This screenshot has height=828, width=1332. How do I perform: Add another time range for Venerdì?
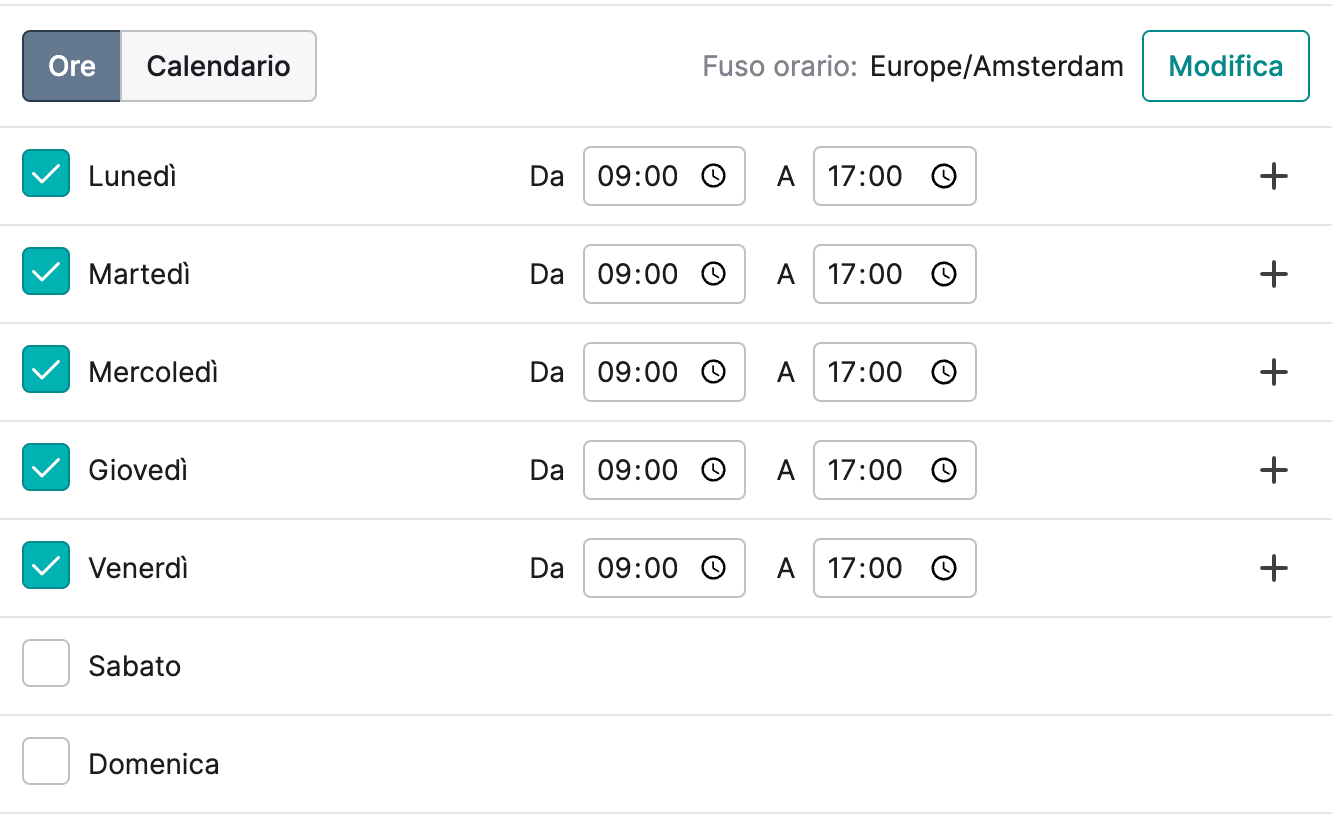click(1273, 568)
